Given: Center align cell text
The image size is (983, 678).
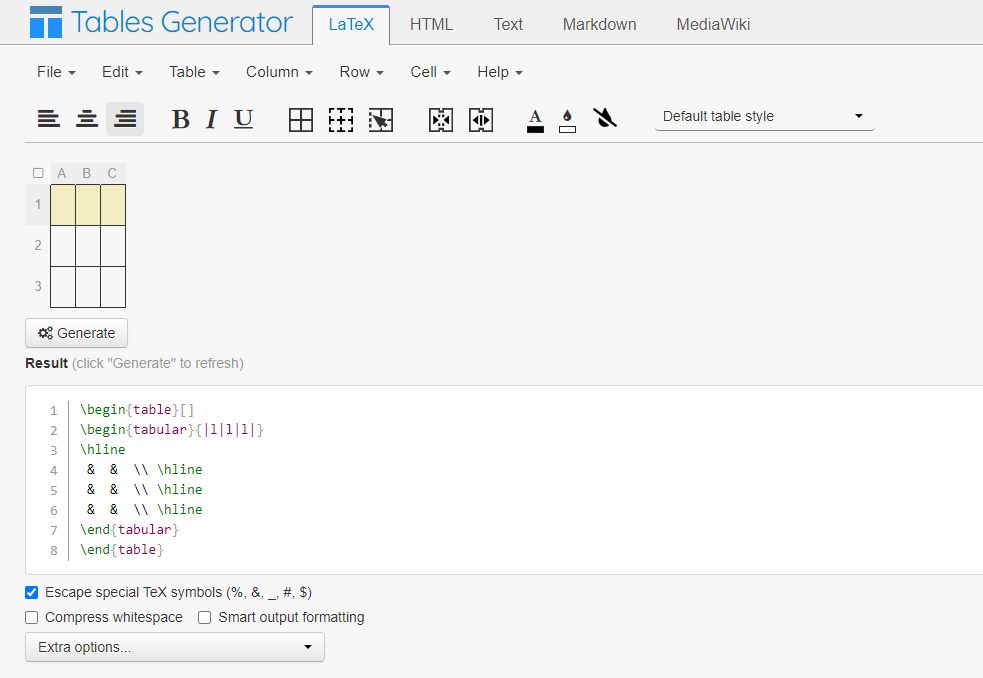Looking at the screenshot, I should pos(87,119).
